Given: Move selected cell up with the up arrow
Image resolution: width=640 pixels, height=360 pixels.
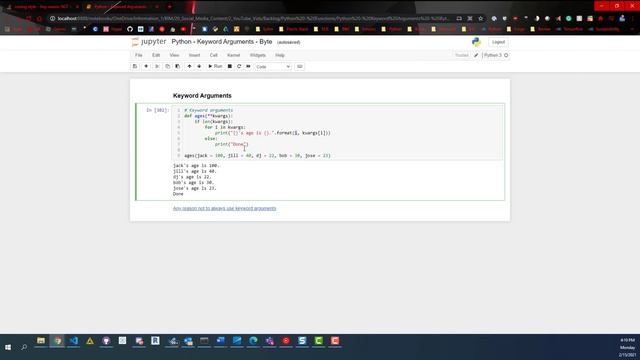Looking at the screenshot, I should click(189, 66).
